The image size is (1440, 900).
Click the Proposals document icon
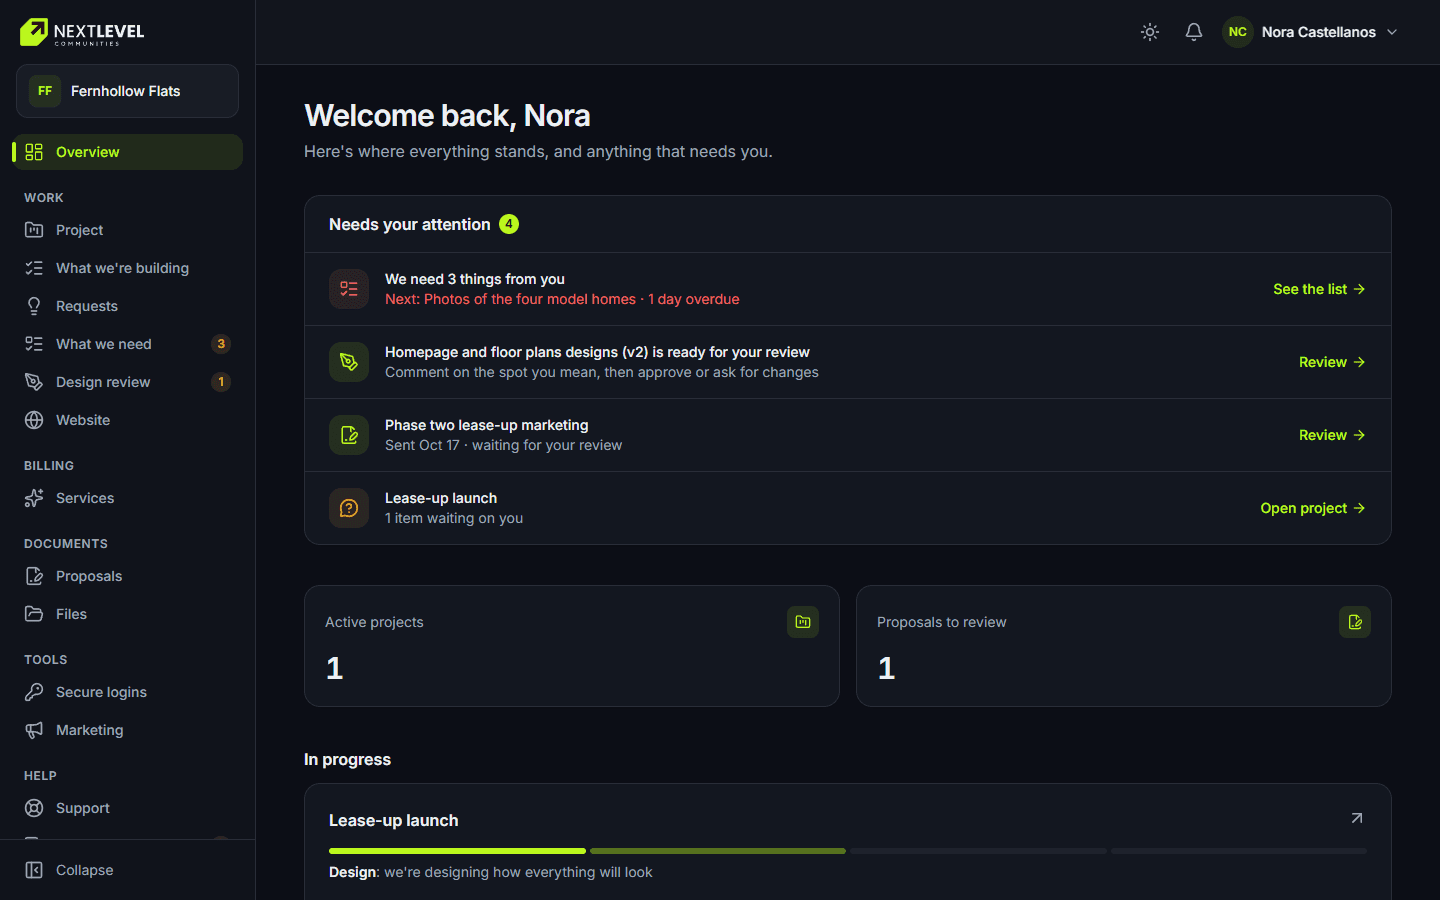[x=34, y=576]
